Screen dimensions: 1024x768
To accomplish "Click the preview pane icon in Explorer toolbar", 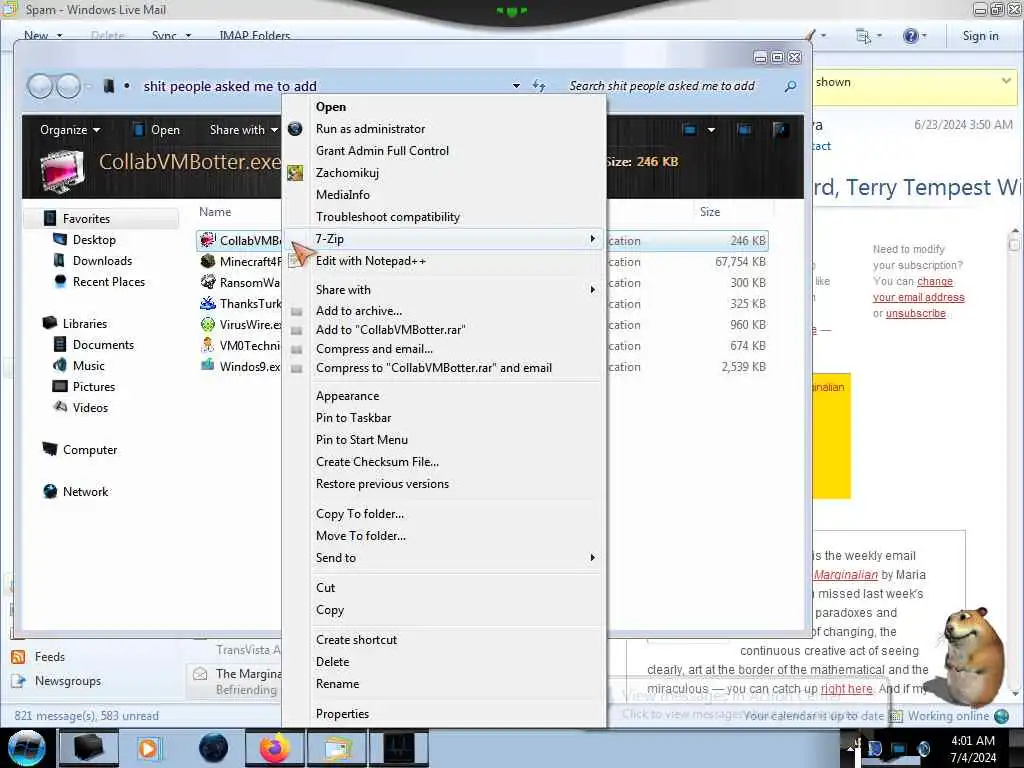I will (744, 129).
